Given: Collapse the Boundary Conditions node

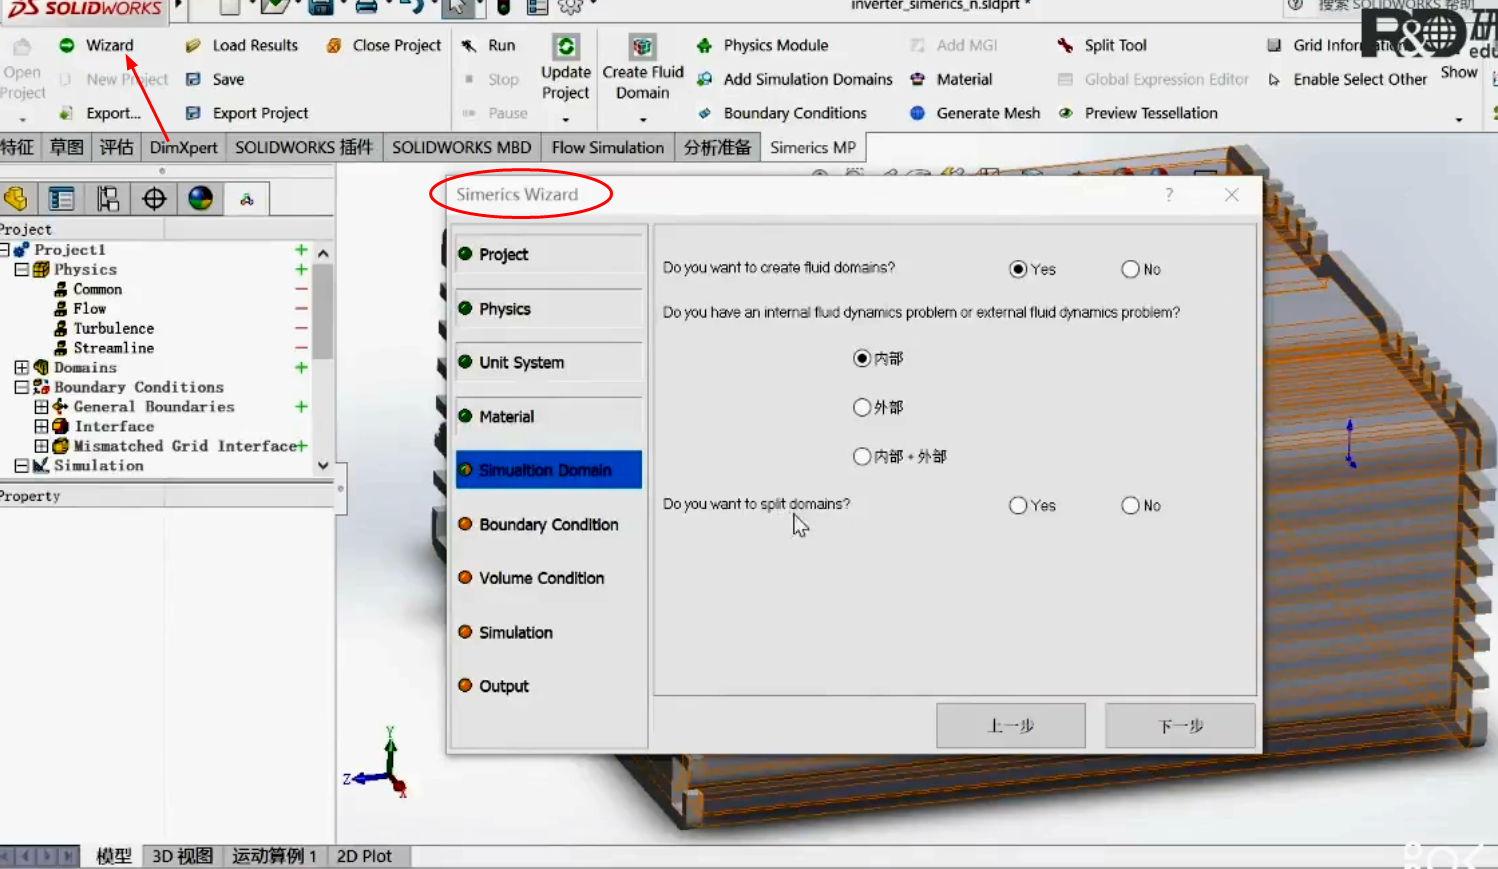Looking at the screenshot, I should coord(21,387).
